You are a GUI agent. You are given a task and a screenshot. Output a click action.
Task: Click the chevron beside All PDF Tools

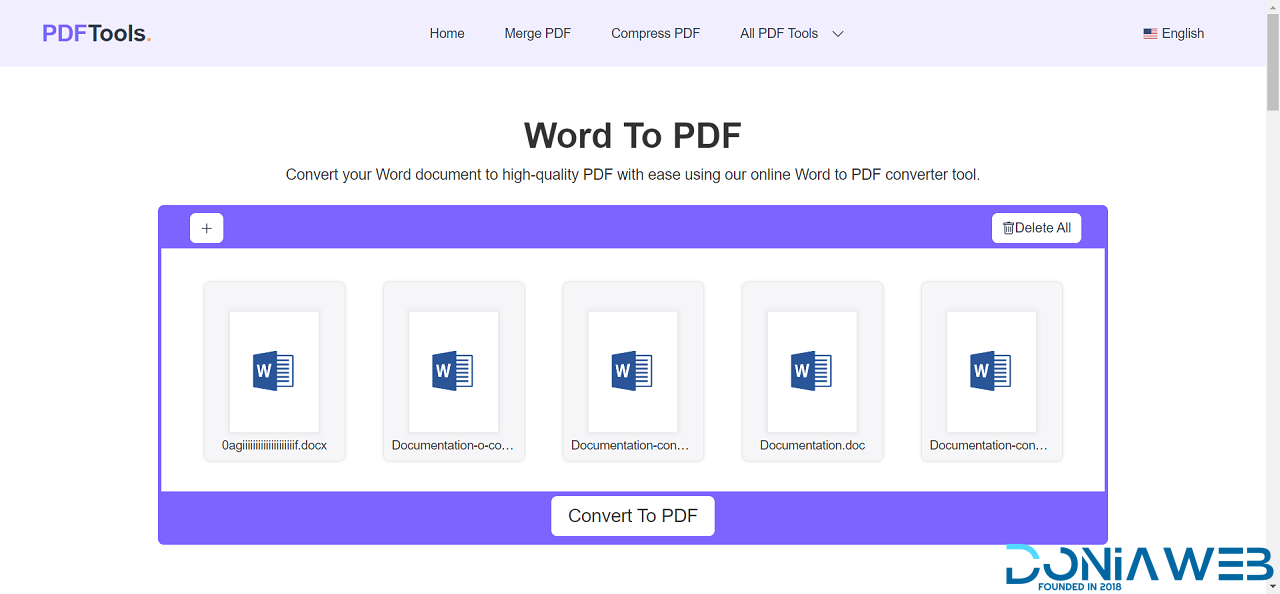pos(838,34)
